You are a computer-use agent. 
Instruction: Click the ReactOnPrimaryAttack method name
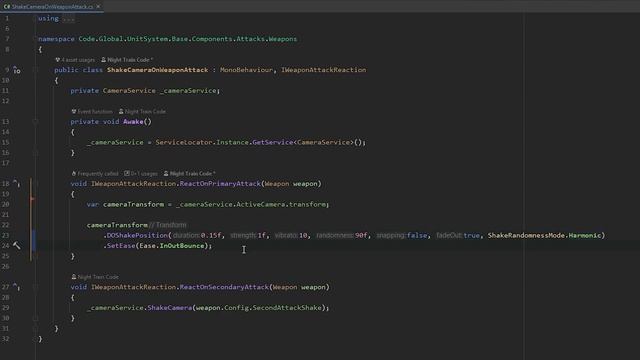(x=220, y=184)
